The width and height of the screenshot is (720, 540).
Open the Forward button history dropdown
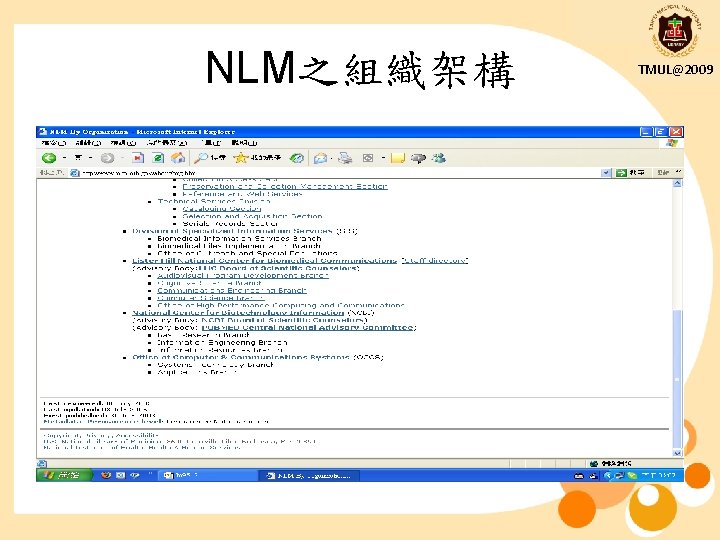[123, 158]
